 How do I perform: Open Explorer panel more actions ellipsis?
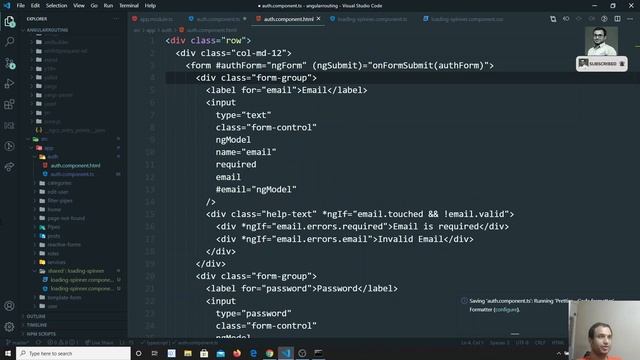click(x=117, y=19)
